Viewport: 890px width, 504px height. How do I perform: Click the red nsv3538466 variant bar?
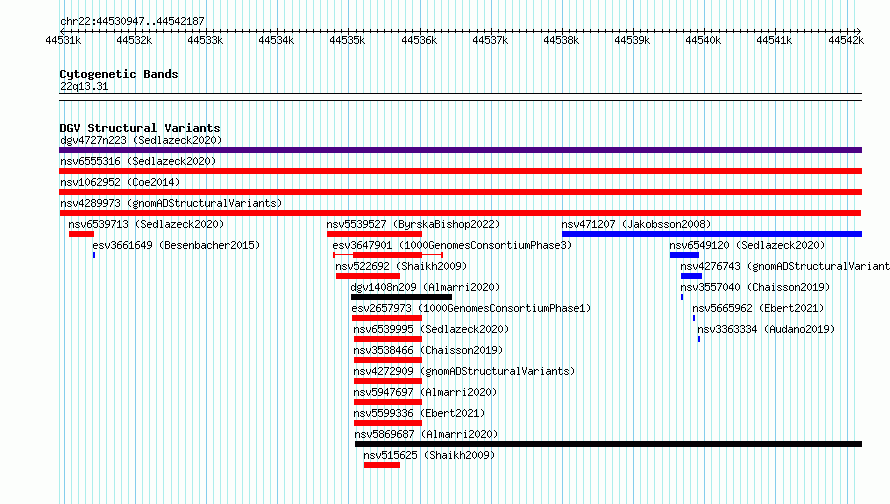[x=388, y=360]
